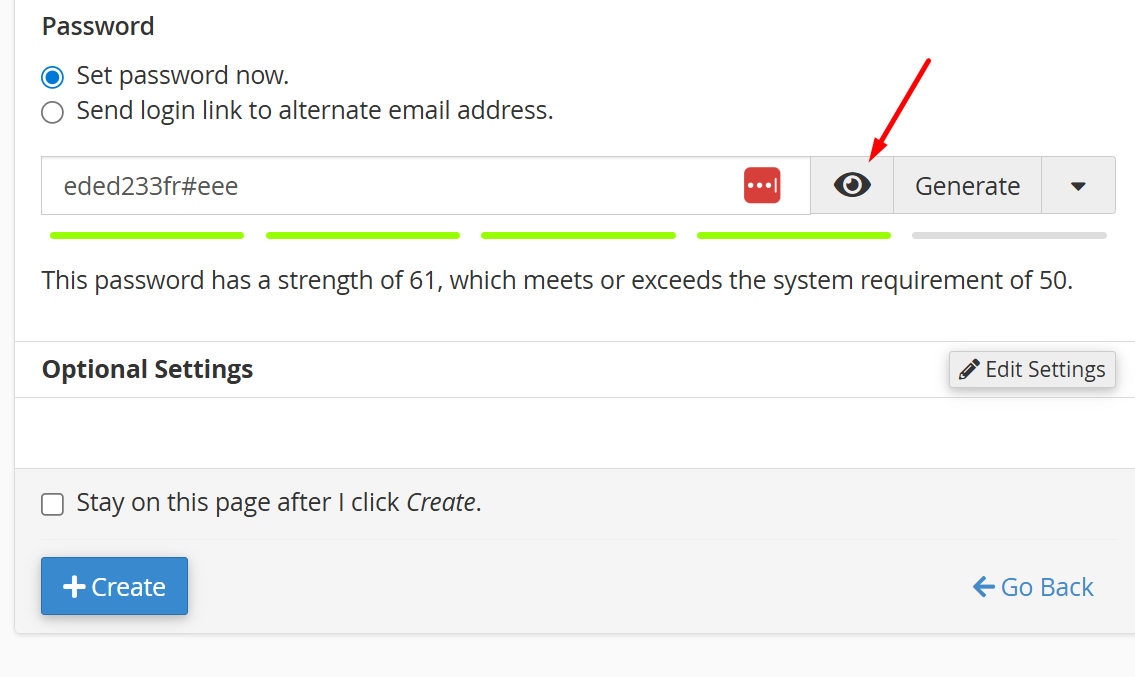Screen dimensions: 1135x677
Task: Click the plus icon on Create
Action: 74,586
